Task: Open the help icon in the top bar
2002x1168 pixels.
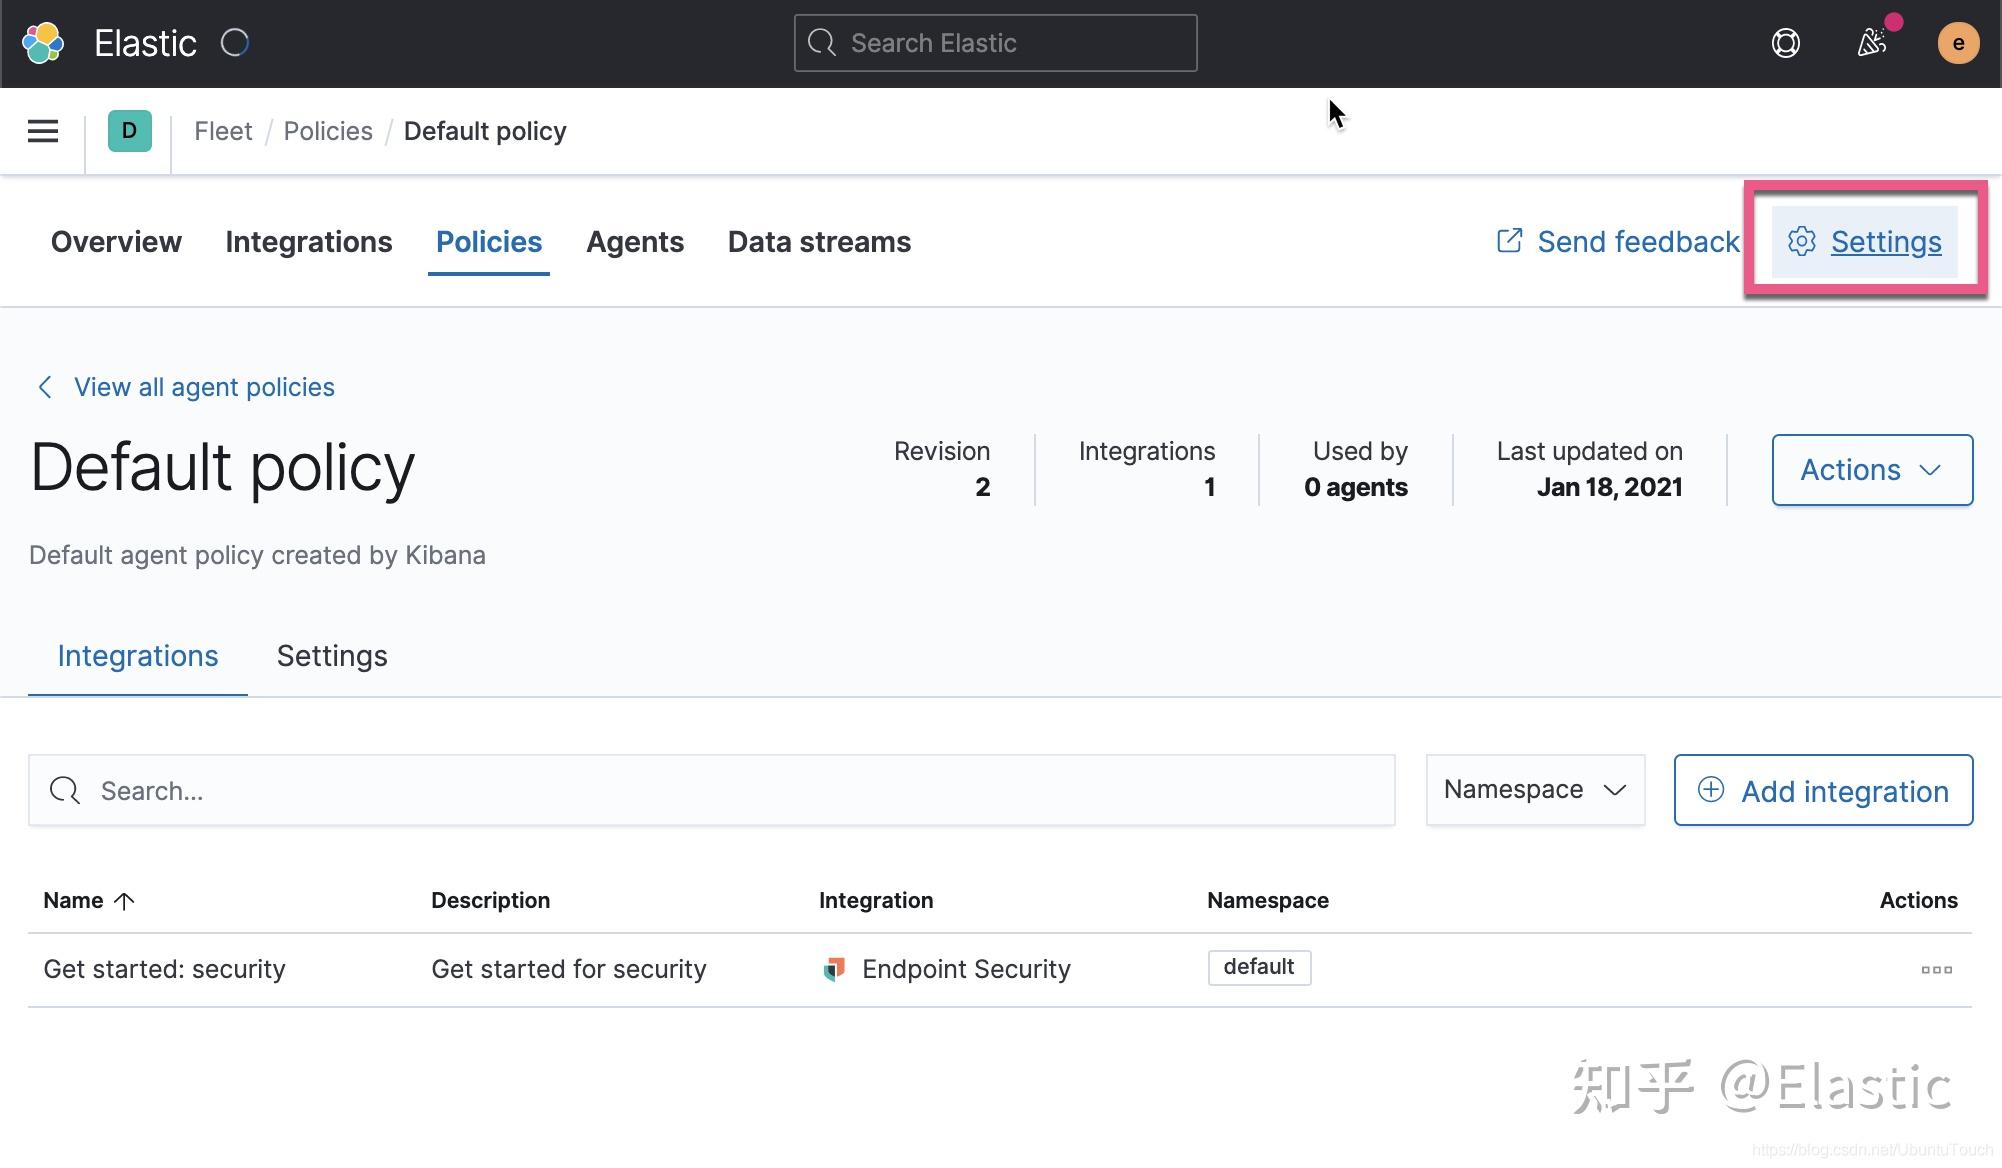Action: click(1786, 43)
